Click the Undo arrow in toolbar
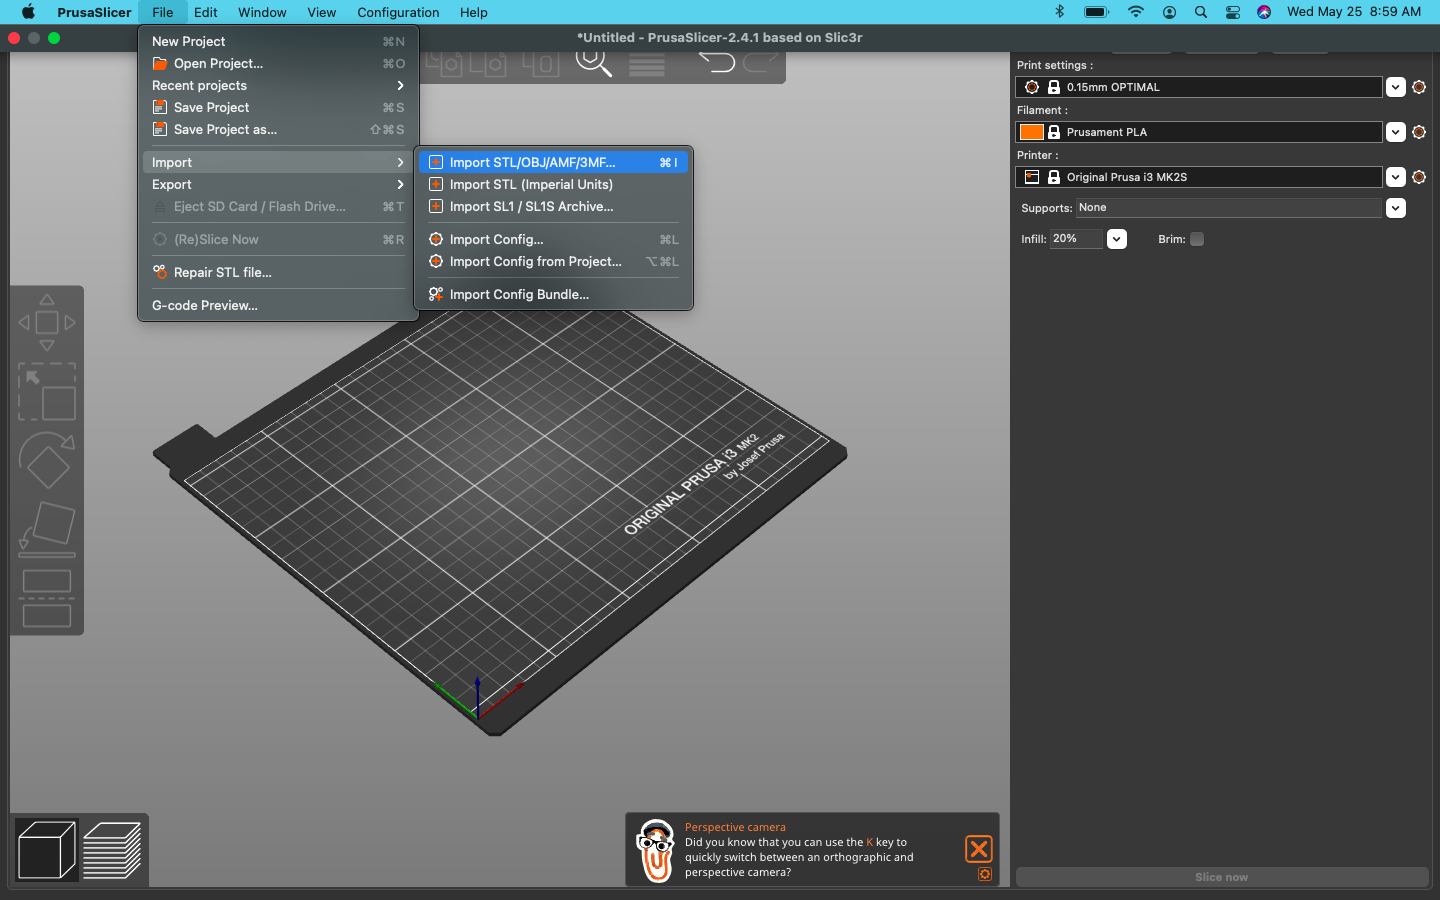This screenshot has width=1440, height=900. tap(716, 62)
